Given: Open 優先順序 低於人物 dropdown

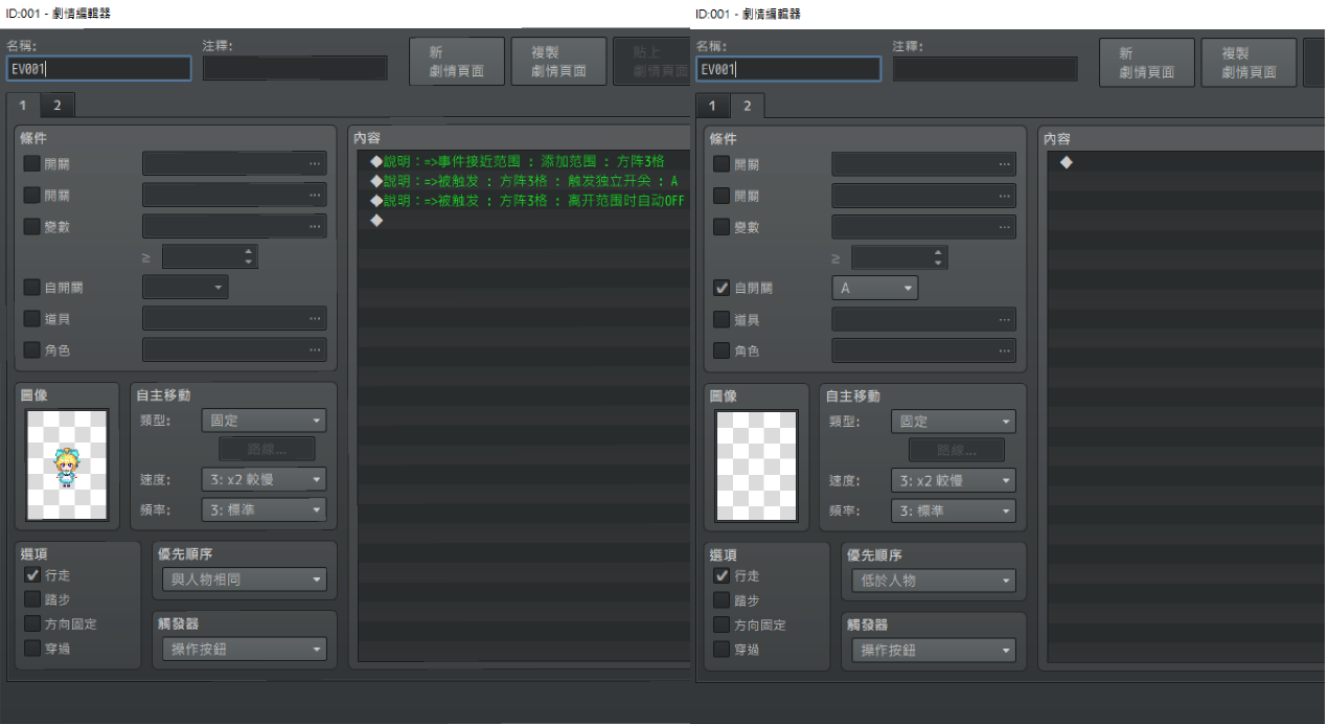Looking at the screenshot, I should point(933,580).
